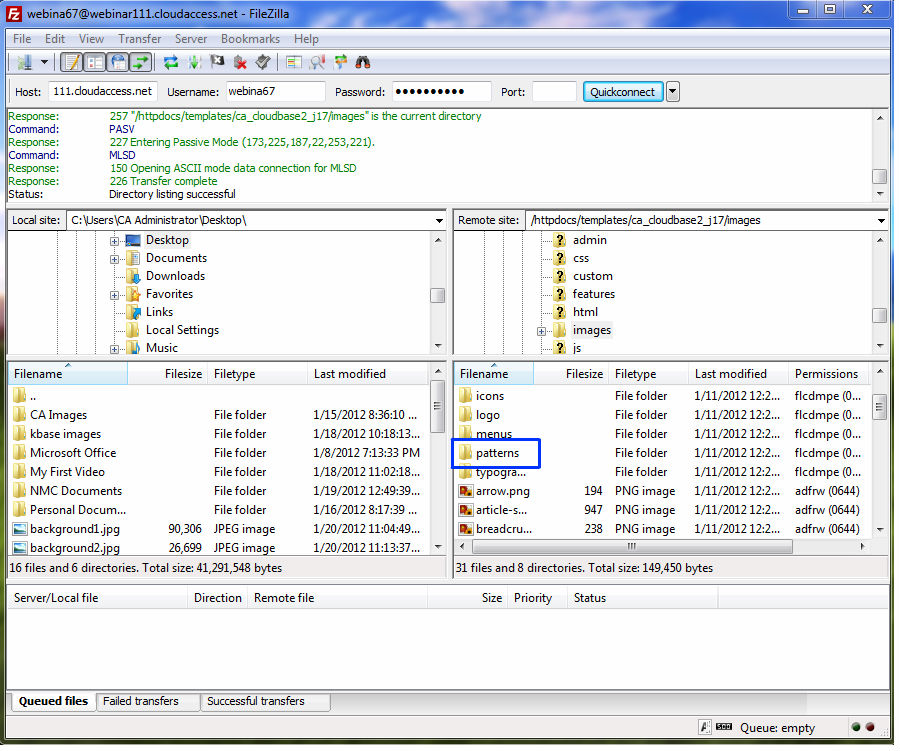This screenshot has width=900, height=751.
Task: Open the Edit menu
Action: [55, 39]
